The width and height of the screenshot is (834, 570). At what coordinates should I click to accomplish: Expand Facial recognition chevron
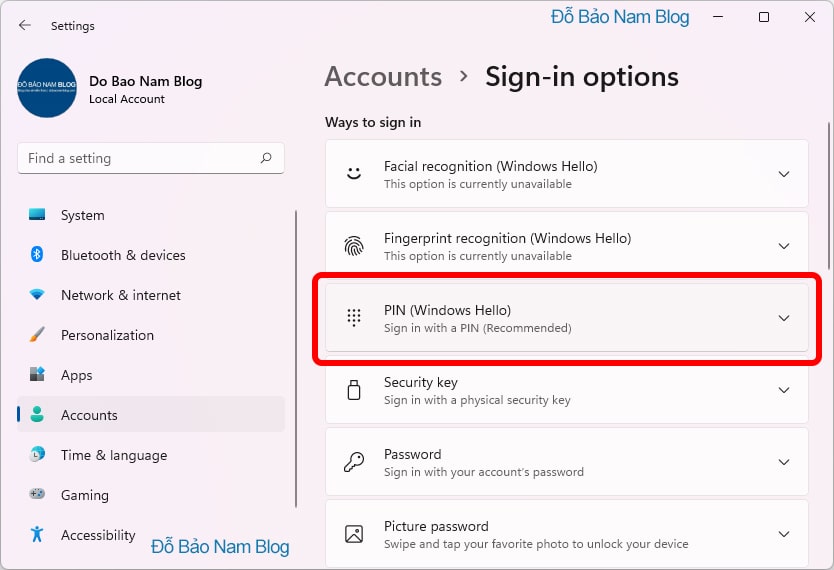coord(783,174)
